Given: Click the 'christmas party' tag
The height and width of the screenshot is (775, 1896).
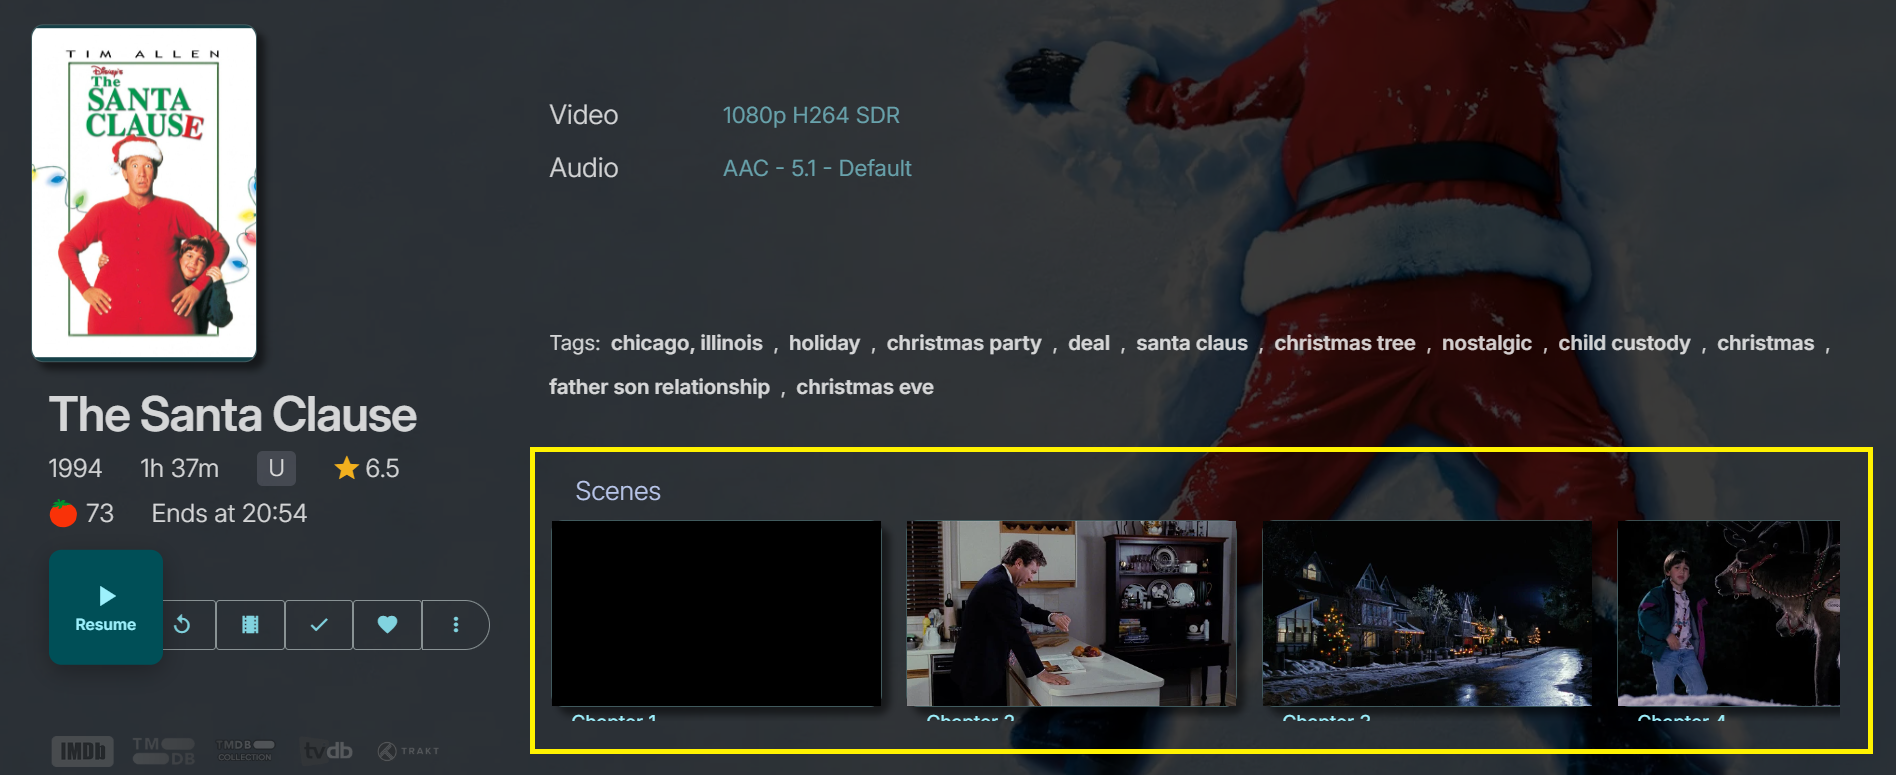Looking at the screenshot, I should [963, 344].
